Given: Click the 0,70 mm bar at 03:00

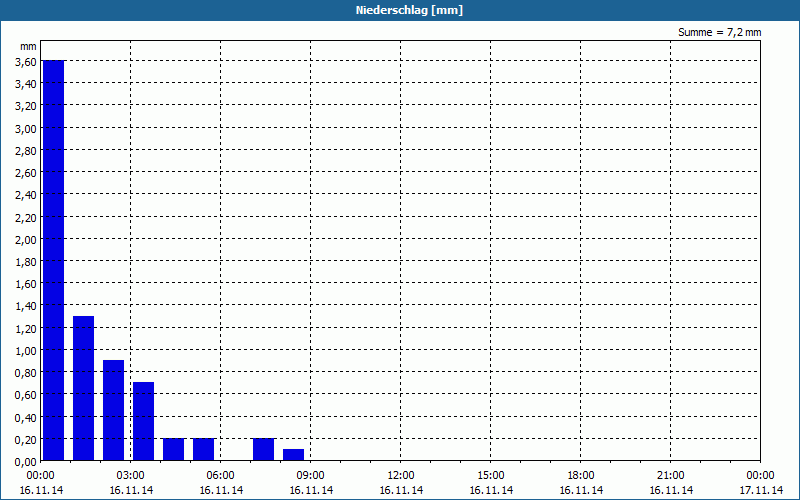Looking at the screenshot, I should tap(143, 421).
